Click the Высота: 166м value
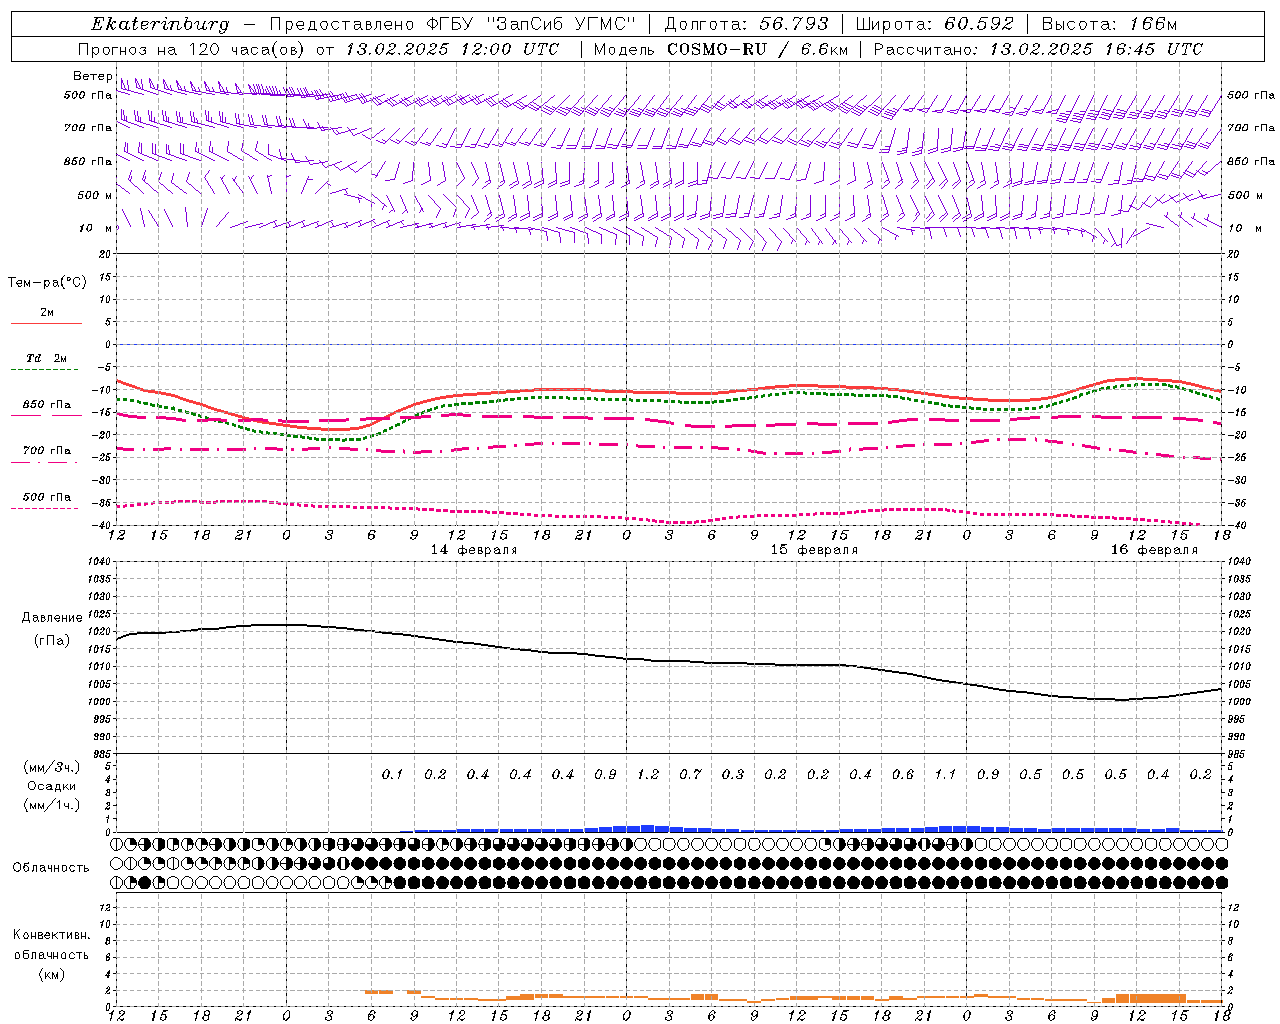The width and height of the screenshot is (1280, 1024). tap(1109, 24)
